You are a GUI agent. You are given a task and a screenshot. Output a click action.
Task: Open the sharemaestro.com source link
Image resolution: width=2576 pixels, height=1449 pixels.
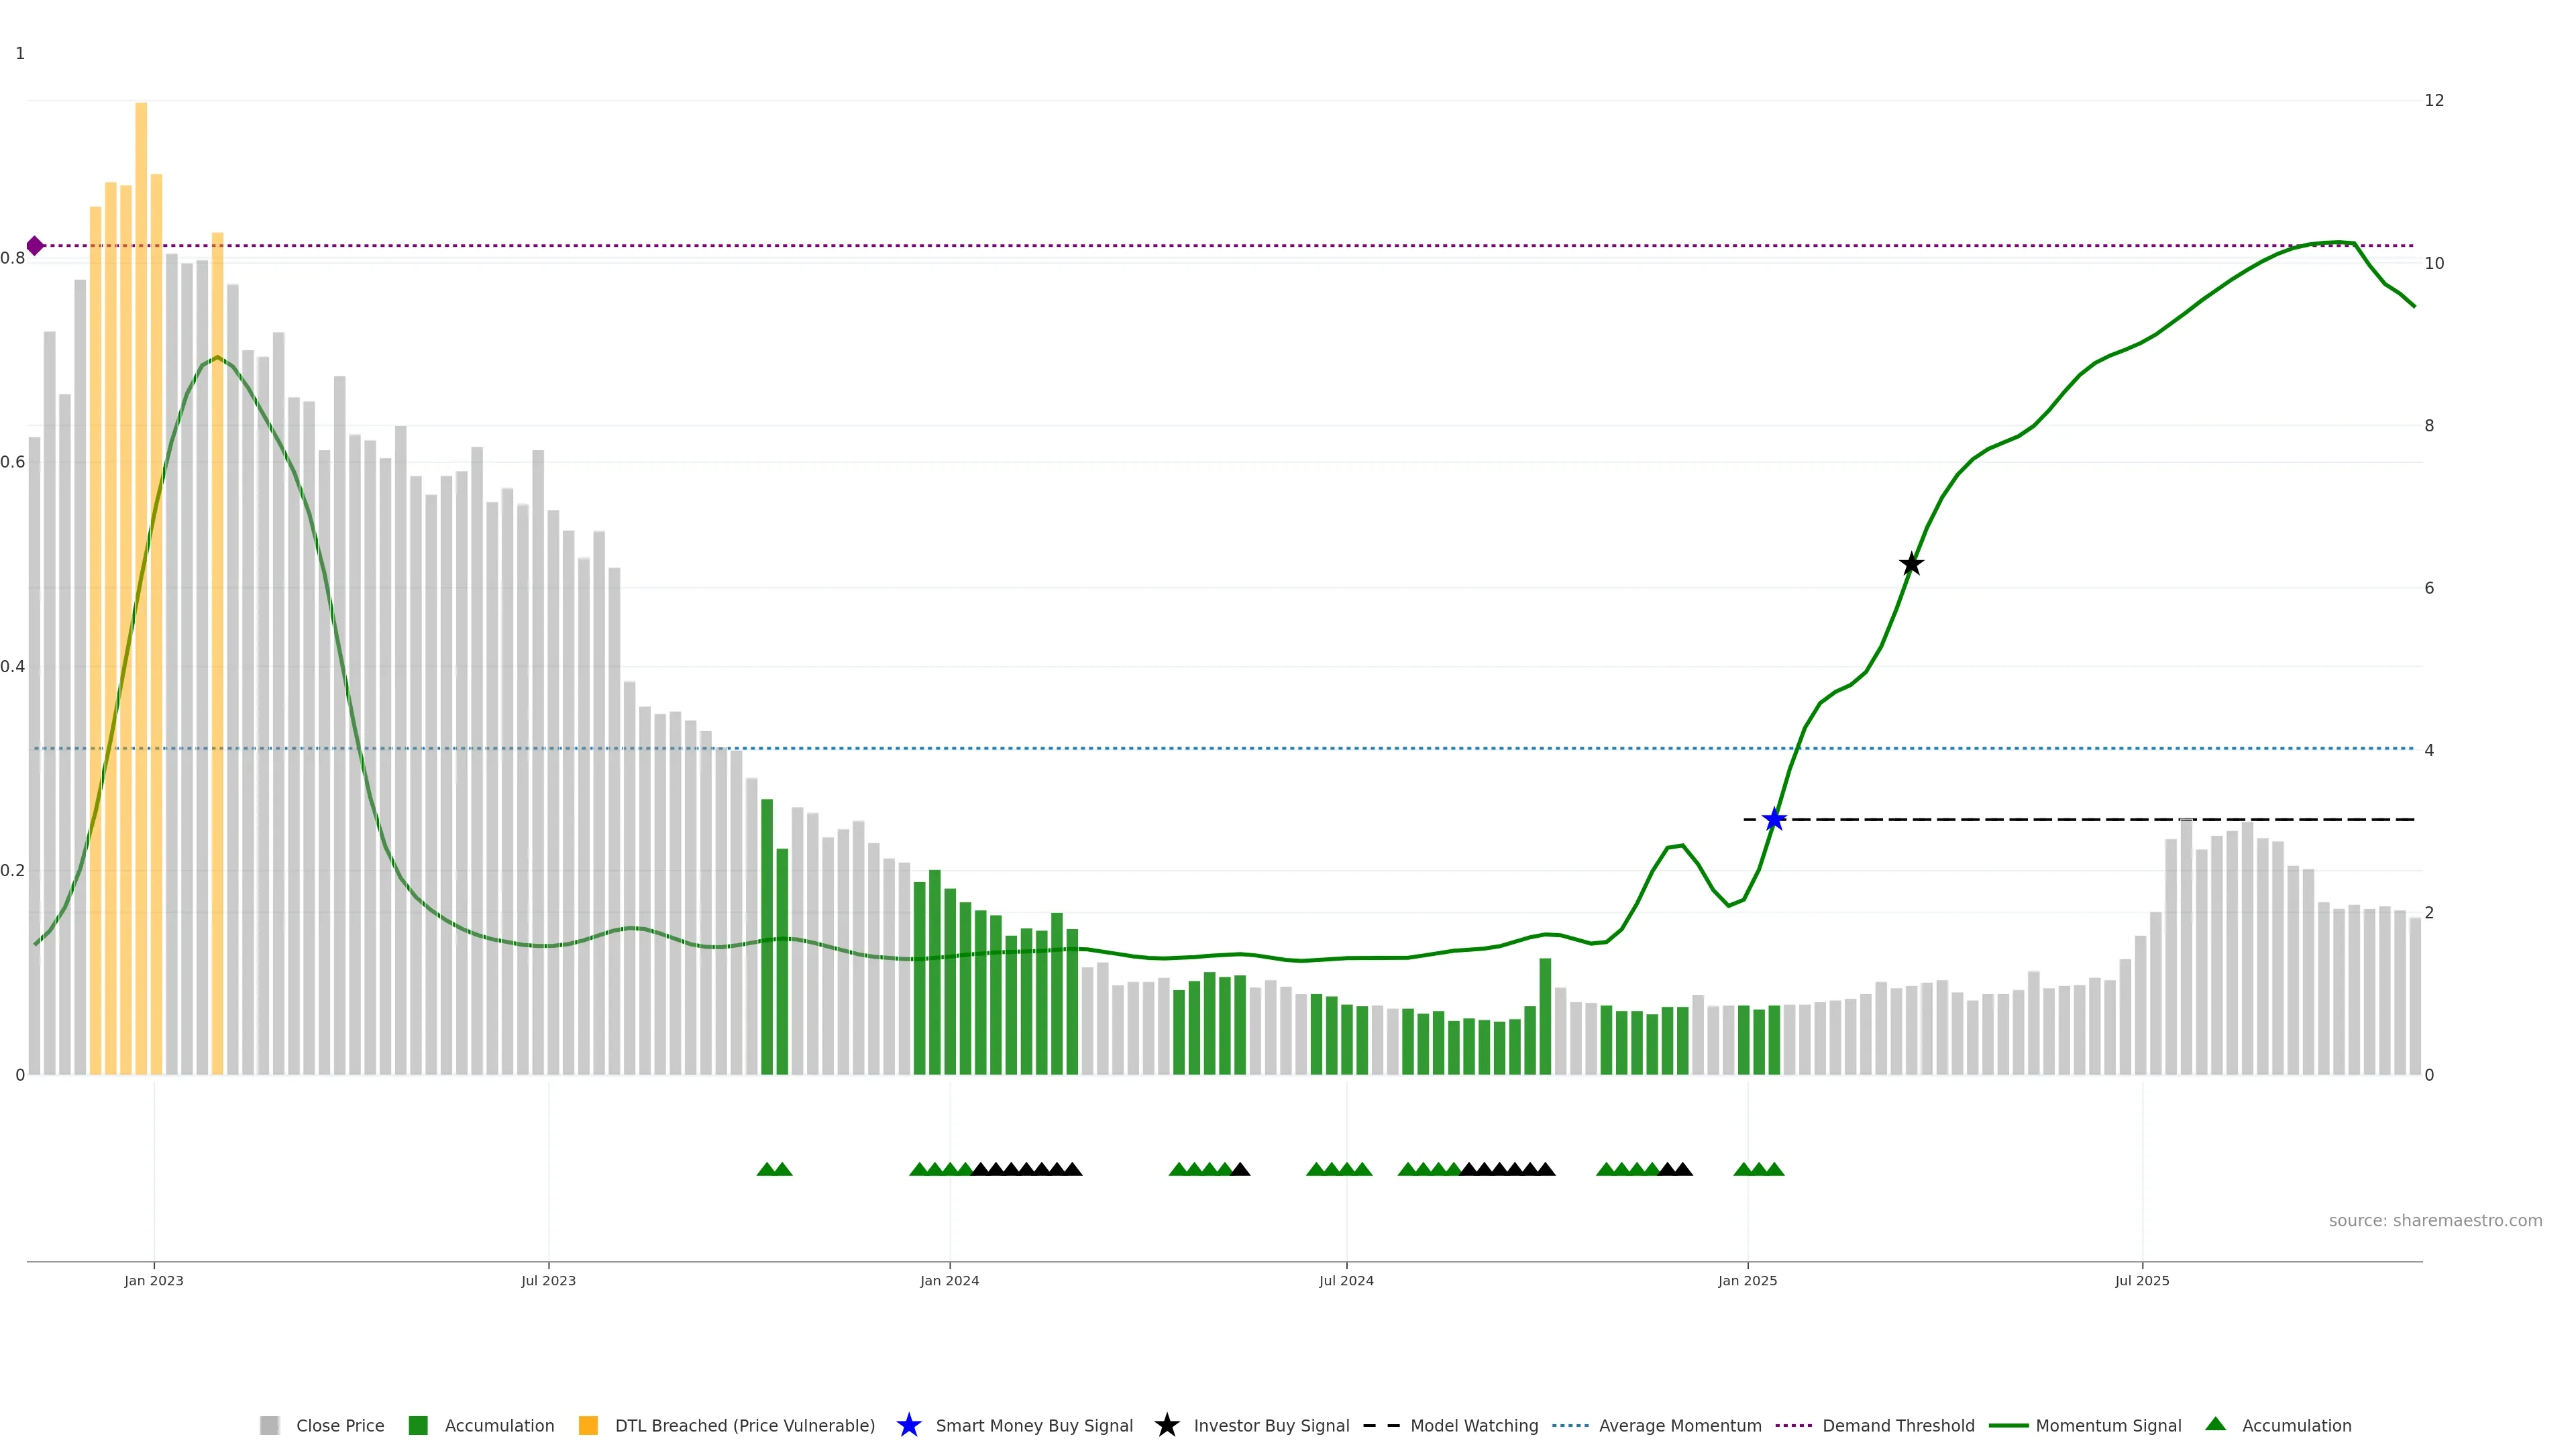(2435, 1220)
